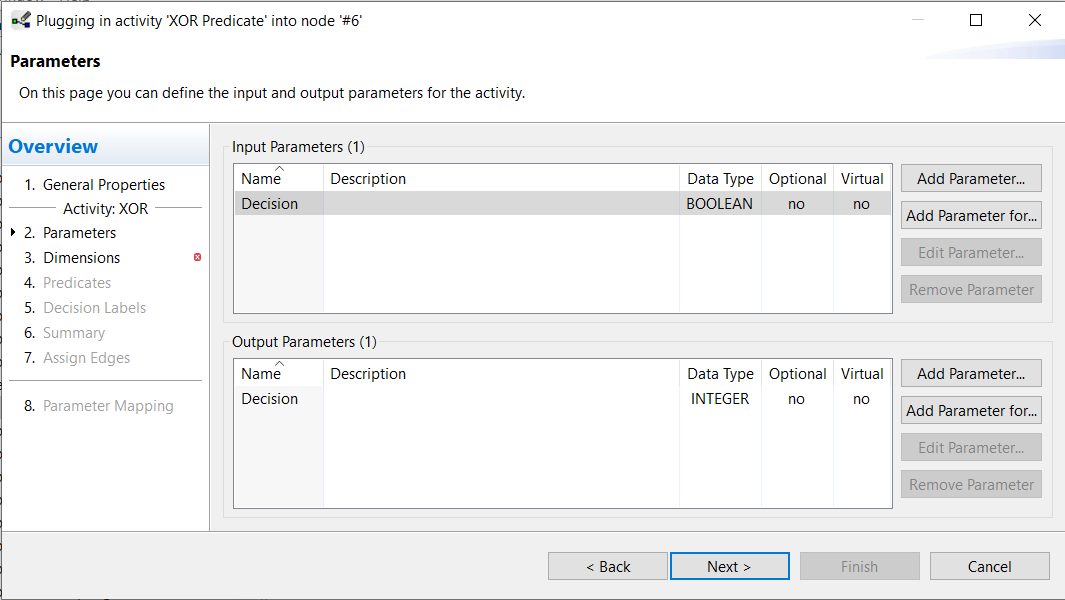Click the Data Type header in input table
1065x600 pixels.
coord(720,179)
